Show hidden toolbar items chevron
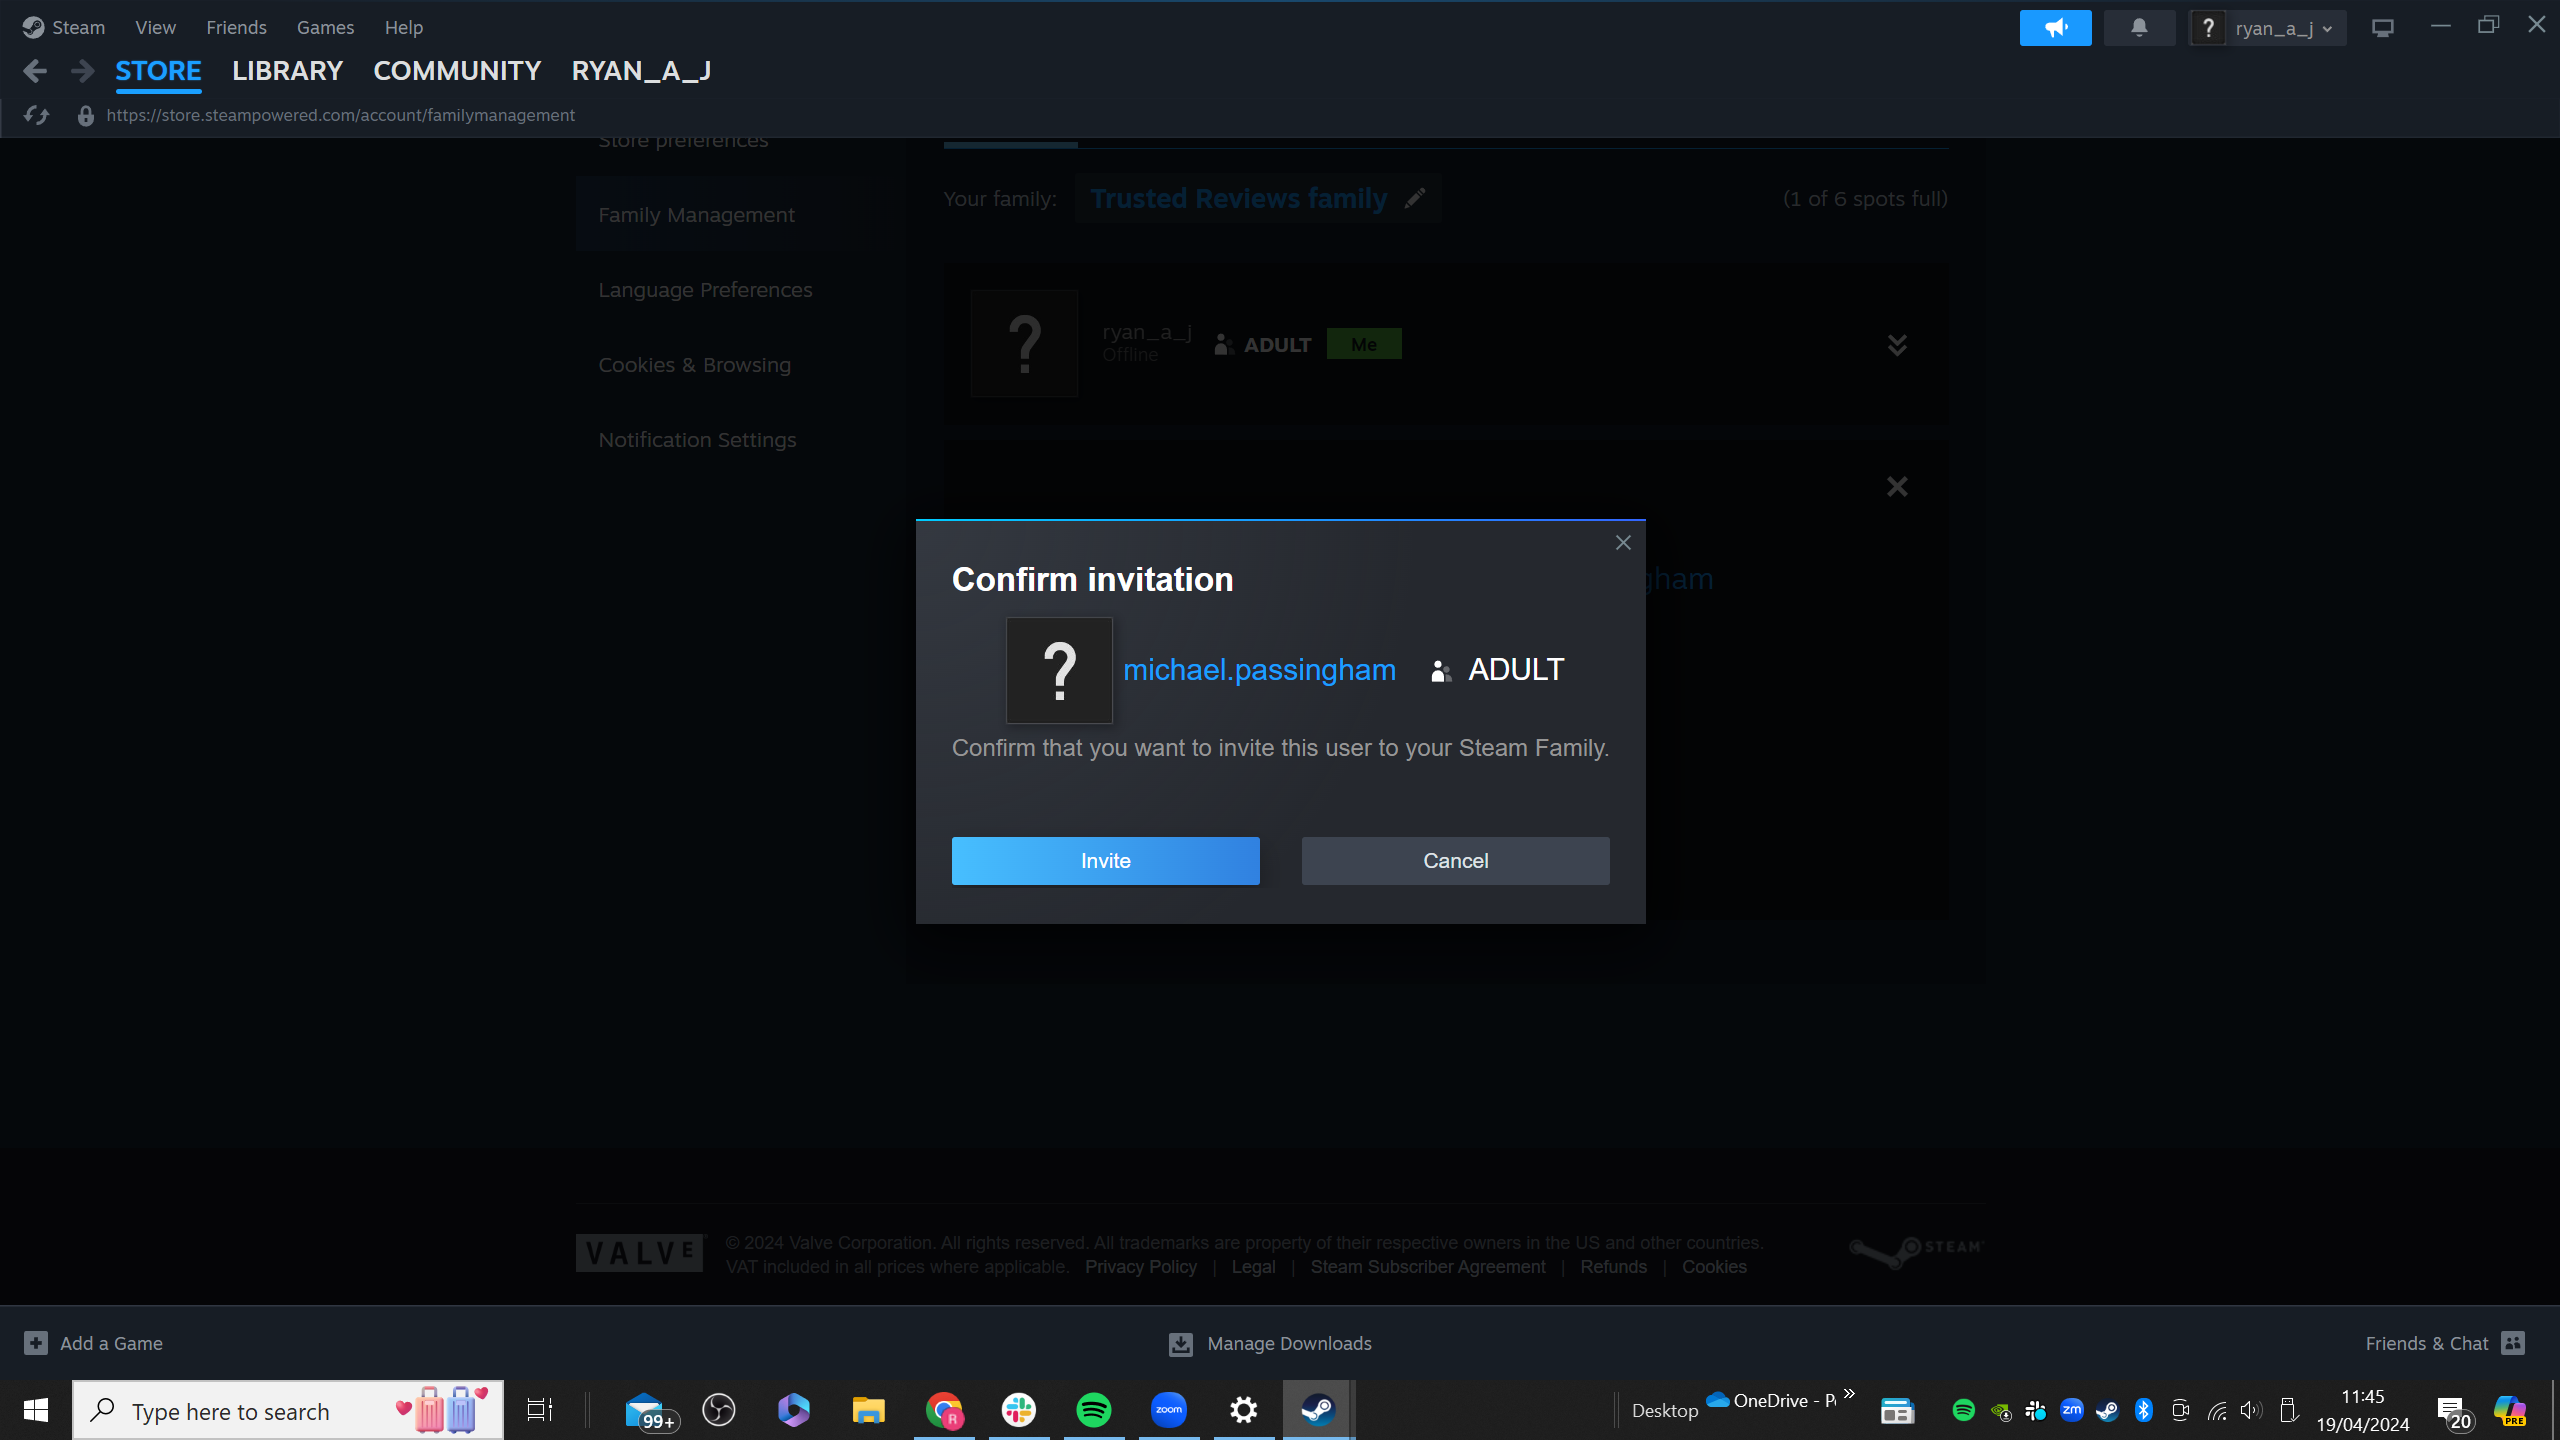Image resolution: width=2560 pixels, height=1440 pixels. (1849, 1393)
